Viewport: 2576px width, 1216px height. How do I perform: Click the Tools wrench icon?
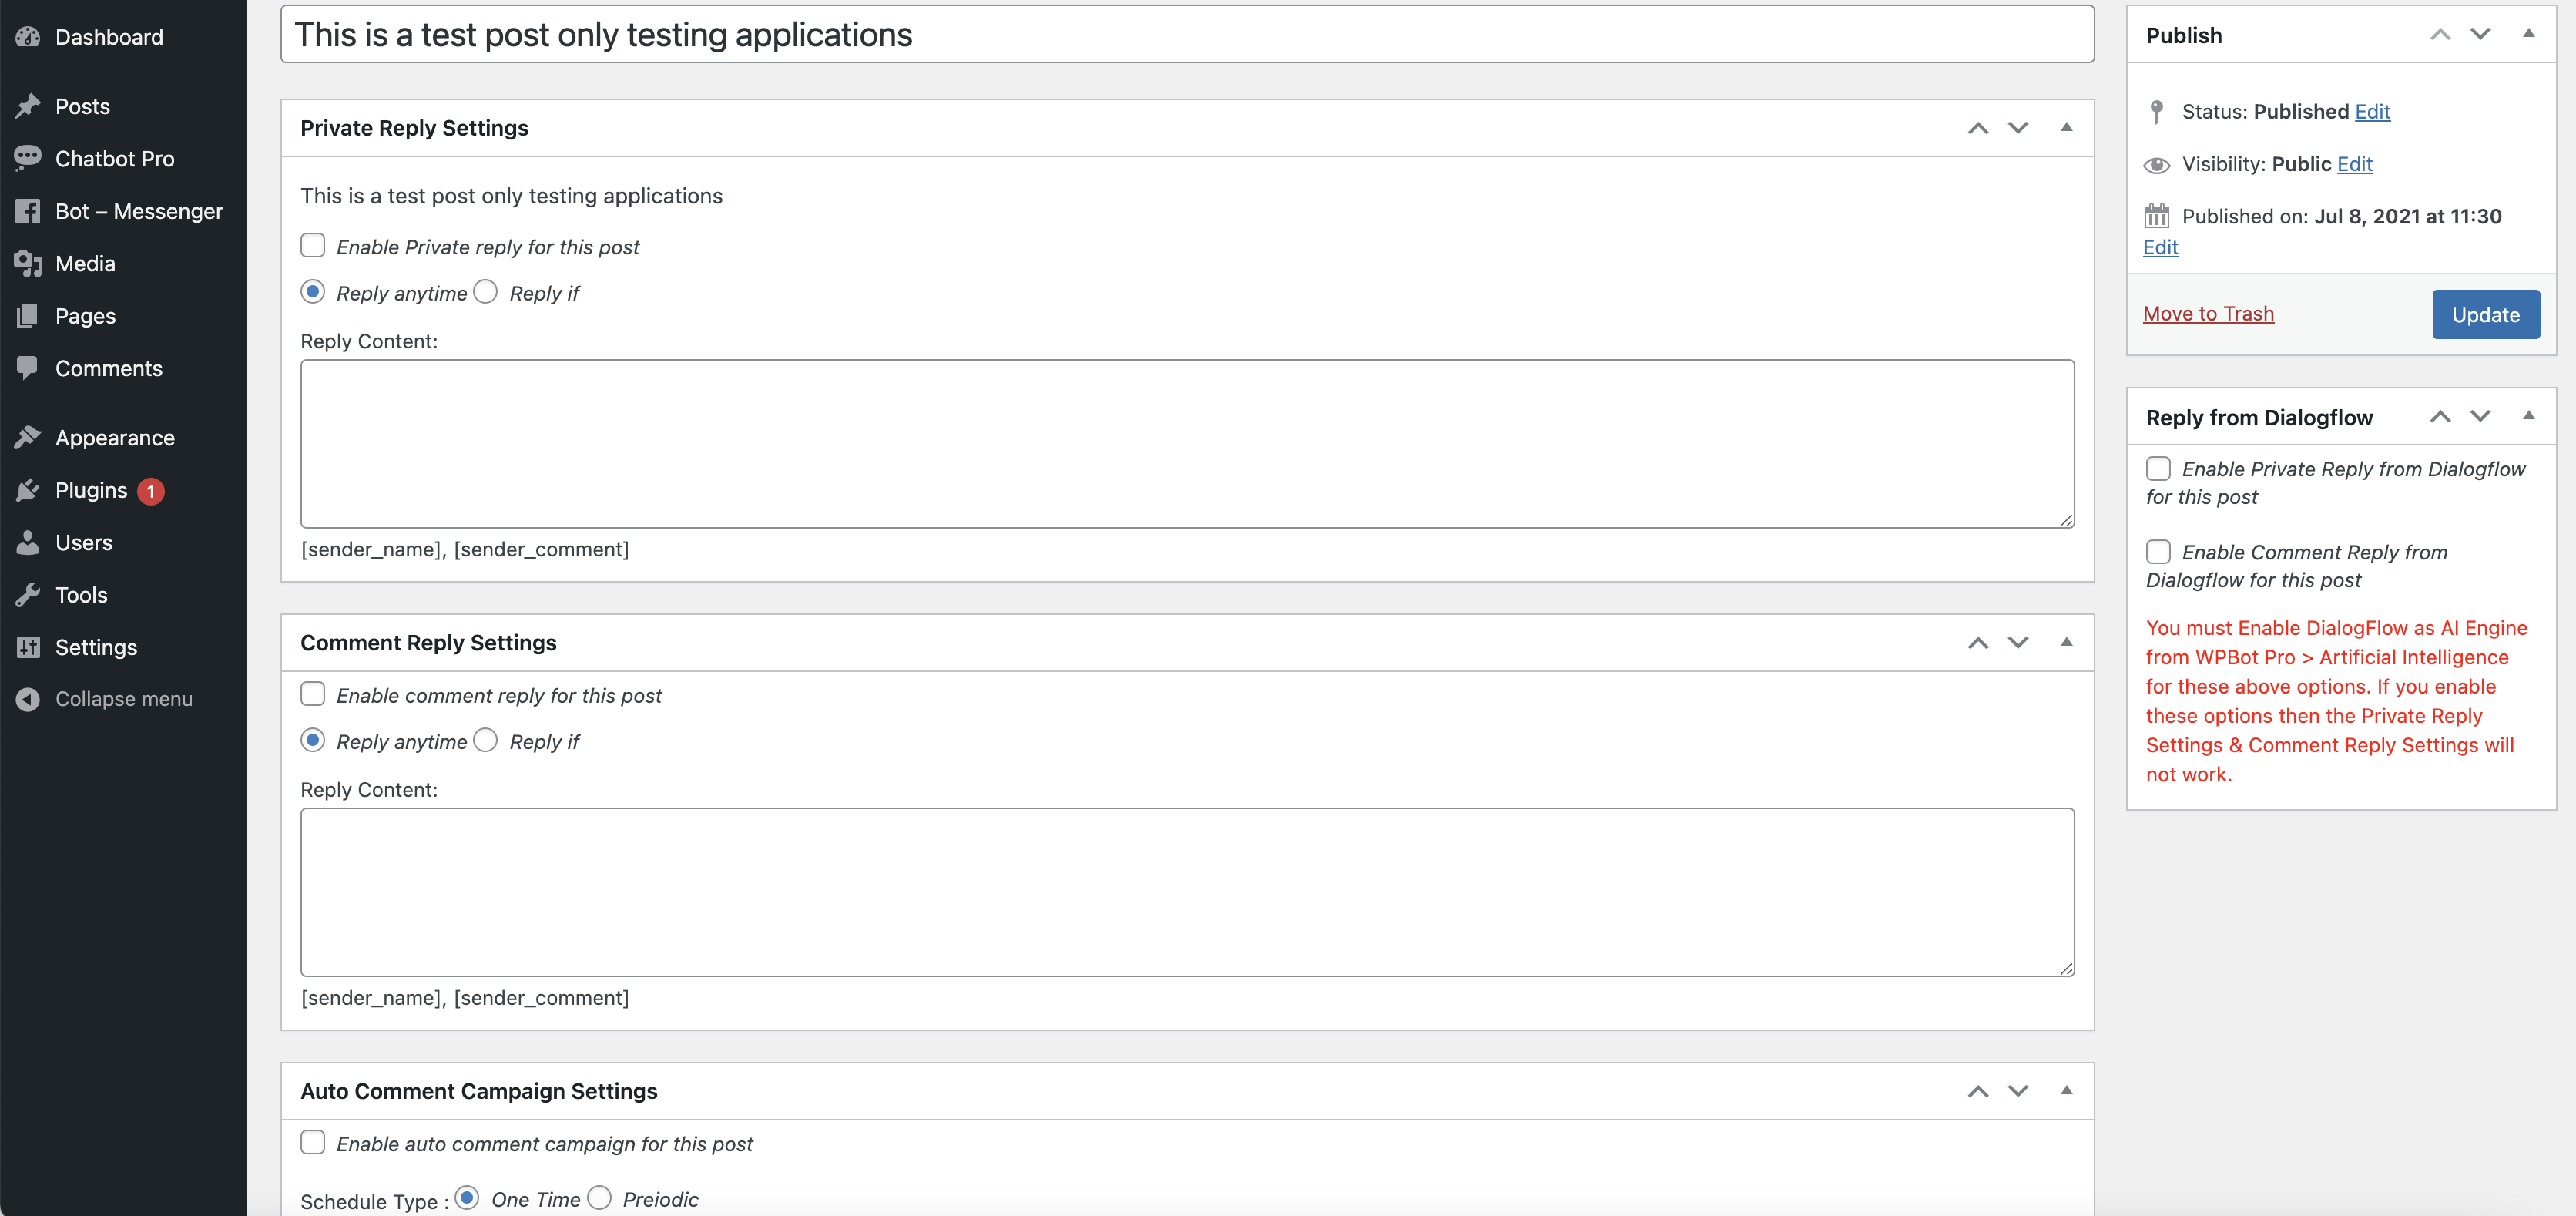[28, 594]
